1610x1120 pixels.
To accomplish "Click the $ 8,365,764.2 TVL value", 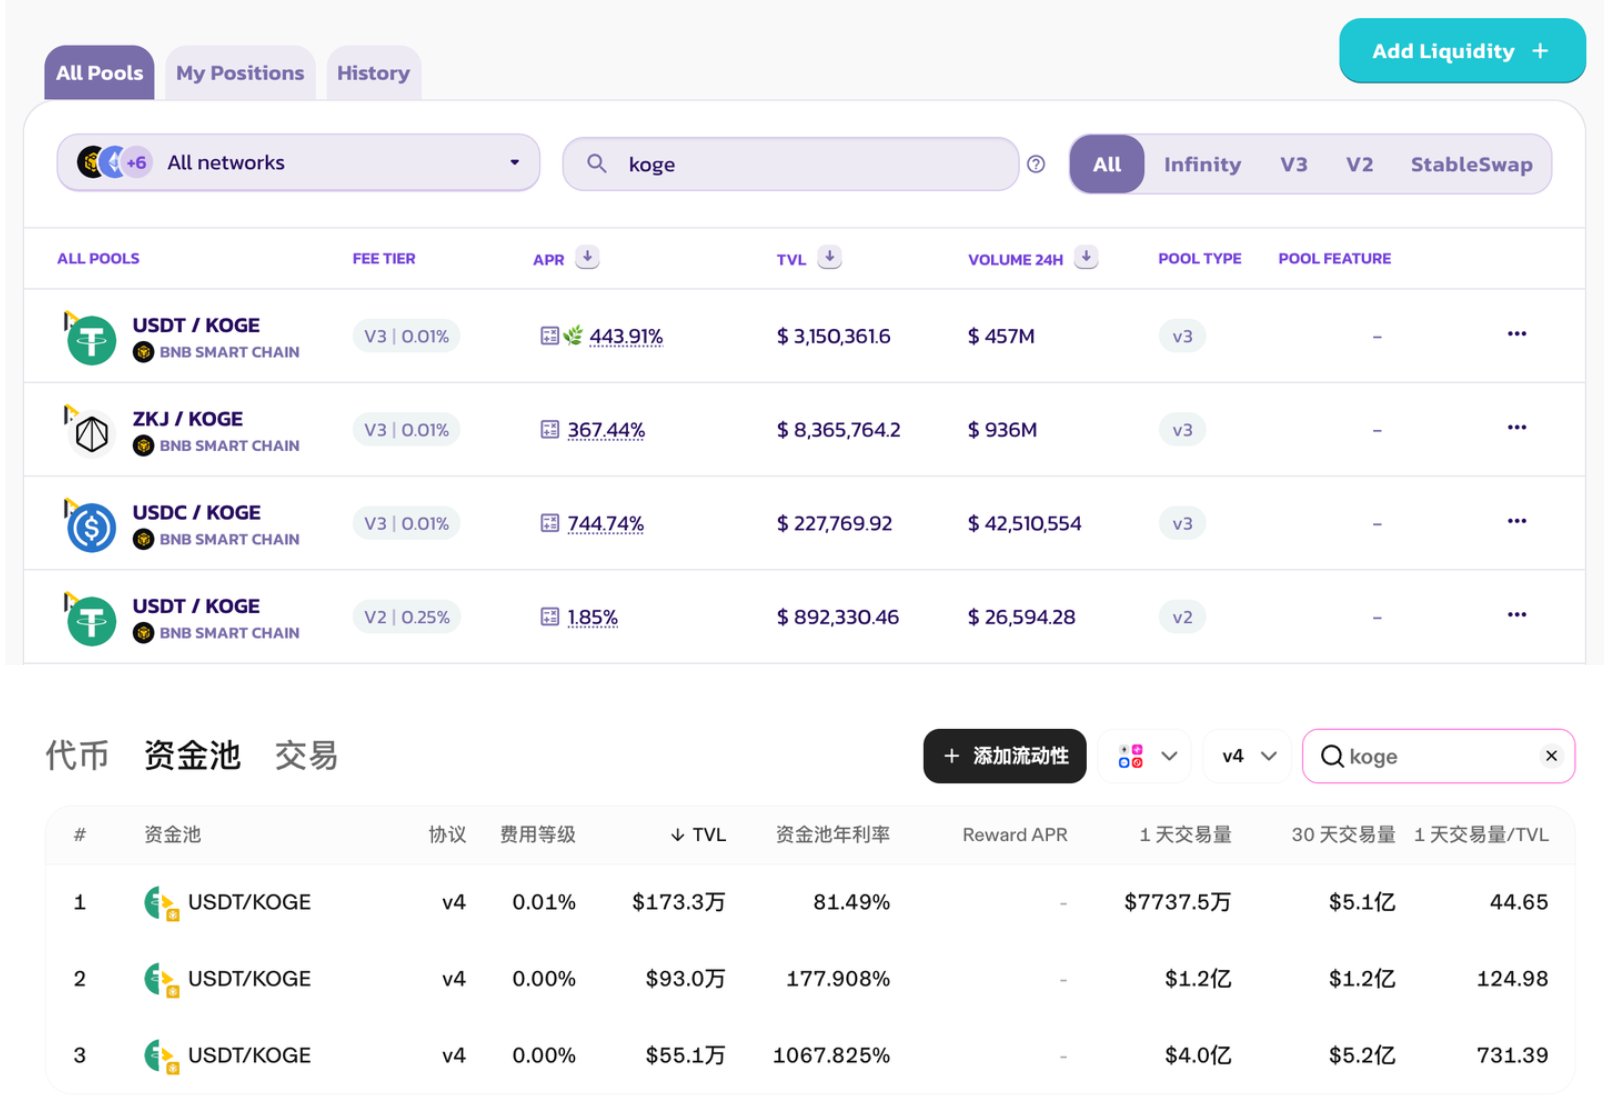I will click(838, 430).
